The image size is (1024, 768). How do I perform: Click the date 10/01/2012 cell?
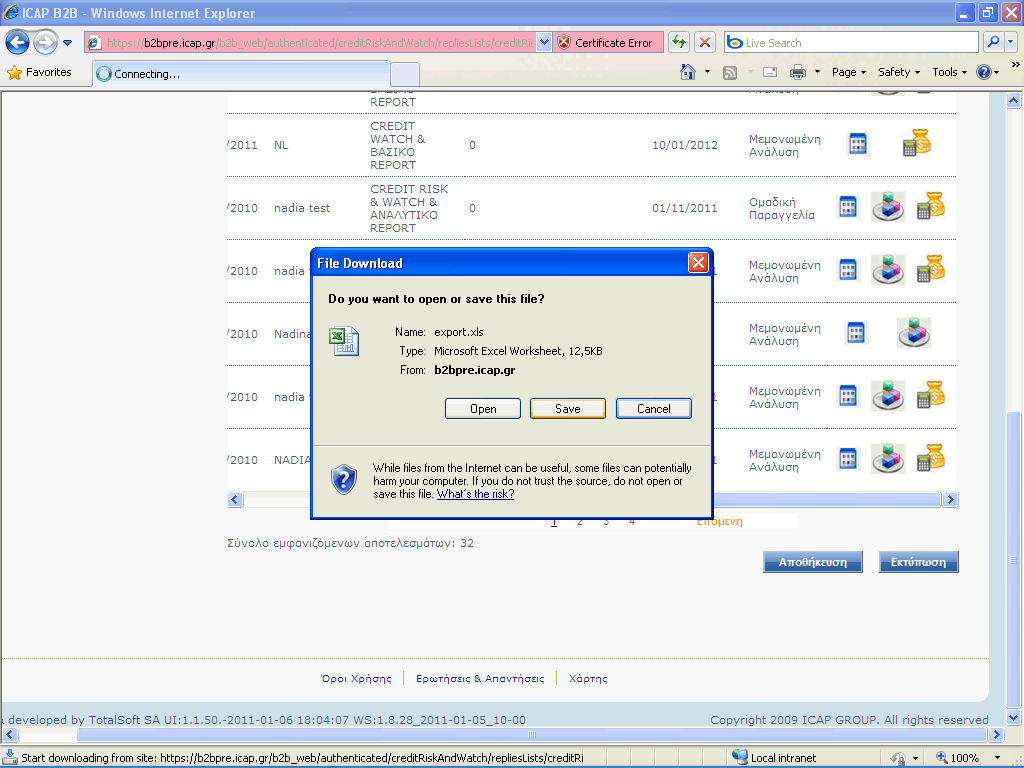coord(684,145)
